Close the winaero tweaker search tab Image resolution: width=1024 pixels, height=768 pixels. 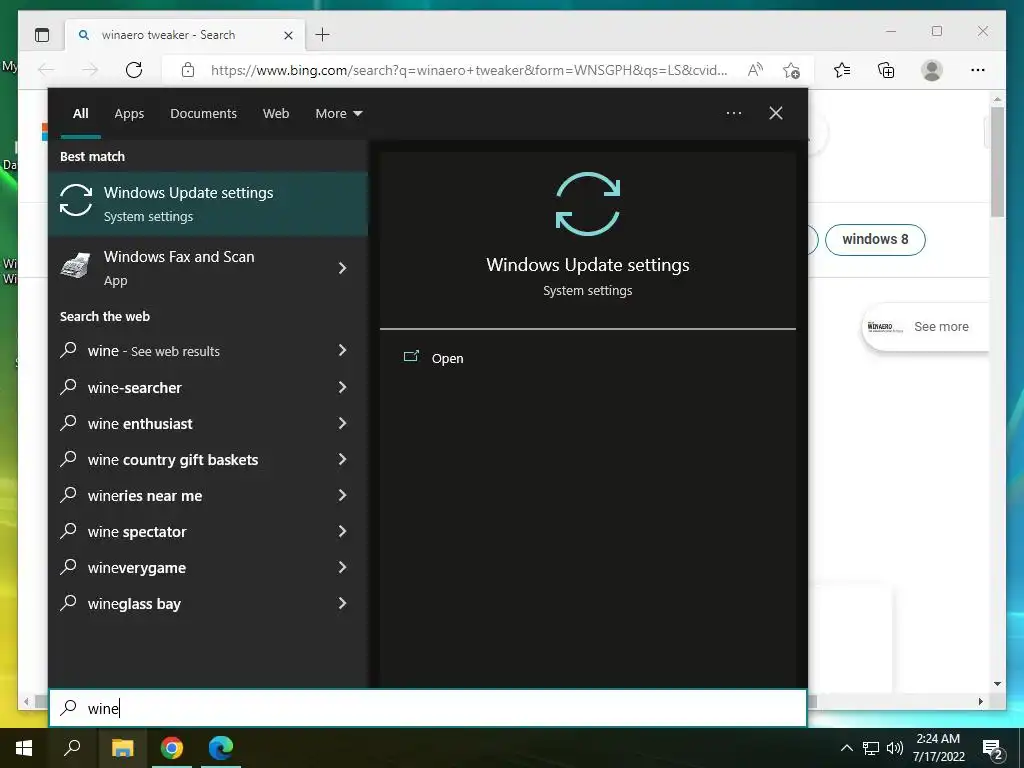point(289,35)
